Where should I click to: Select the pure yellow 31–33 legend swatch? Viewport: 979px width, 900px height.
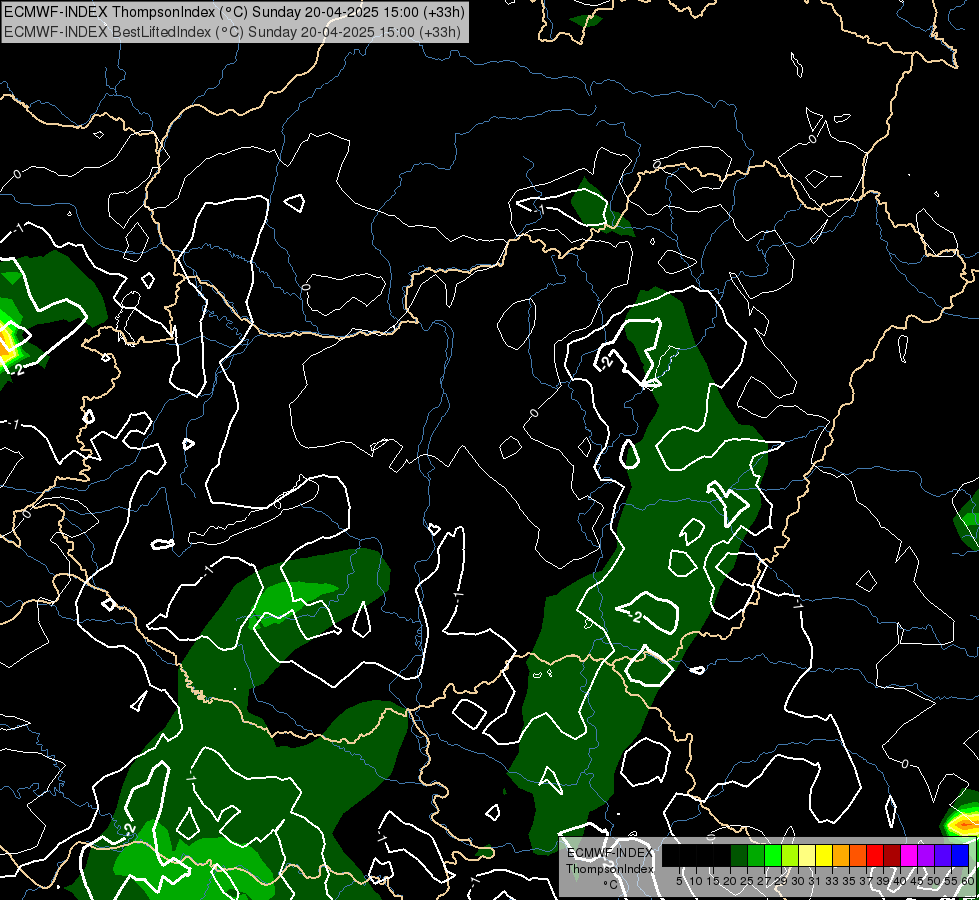[x=824, y=855]
